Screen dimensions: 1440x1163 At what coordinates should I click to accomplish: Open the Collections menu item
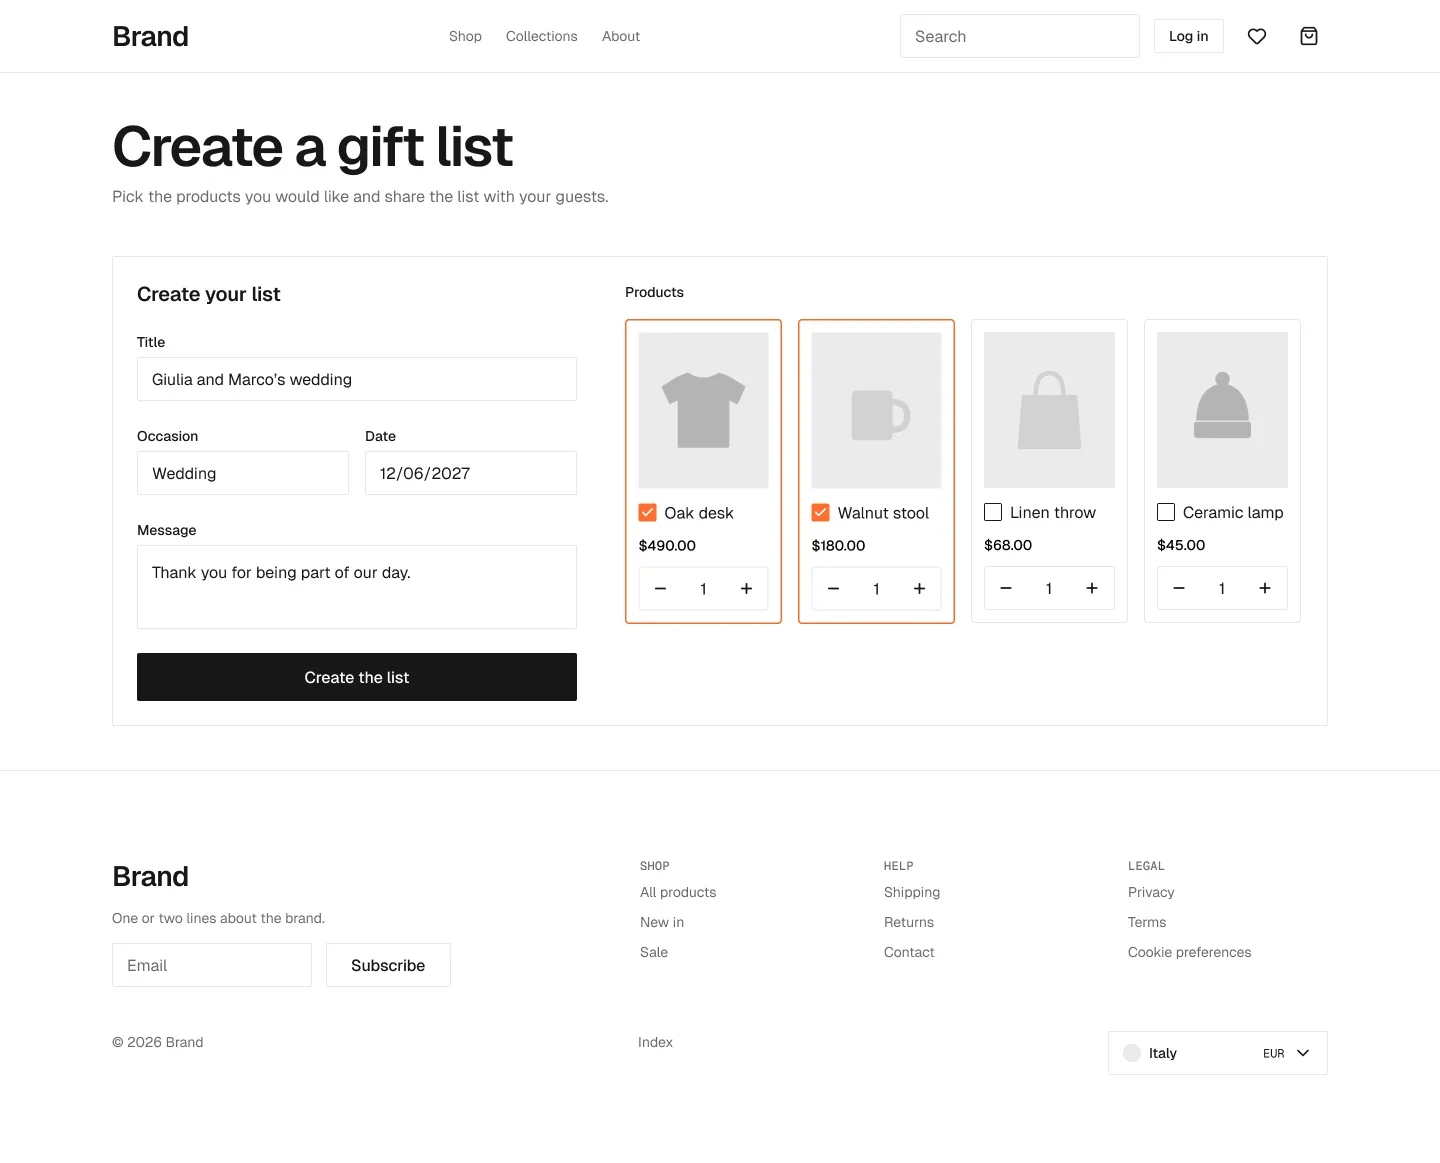coord(542,36)
